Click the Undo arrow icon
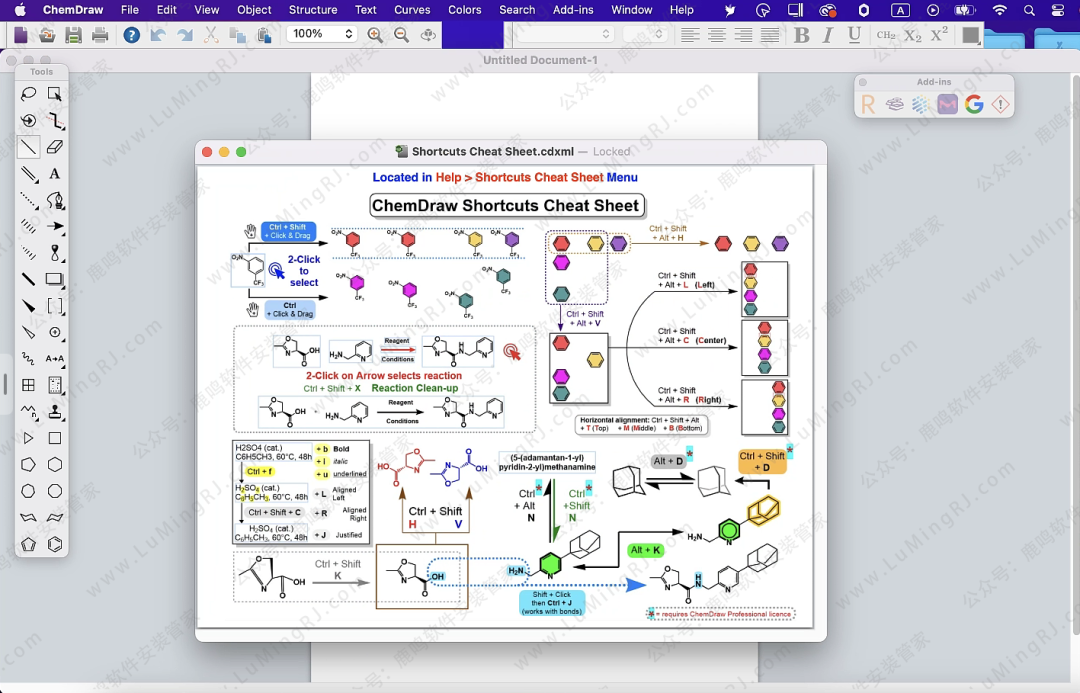Screen dimensions: 1080x693 point(158,34)
